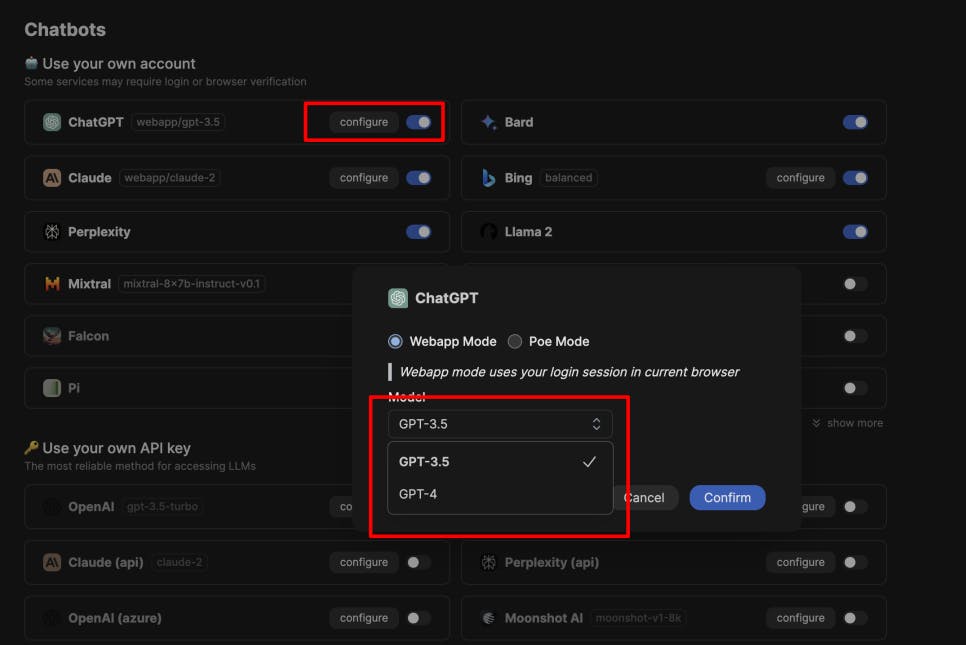Click the Claude logo in the webapp/claude-2 row
The height and width of the screenshot is (645, 966).
point(52,178)
